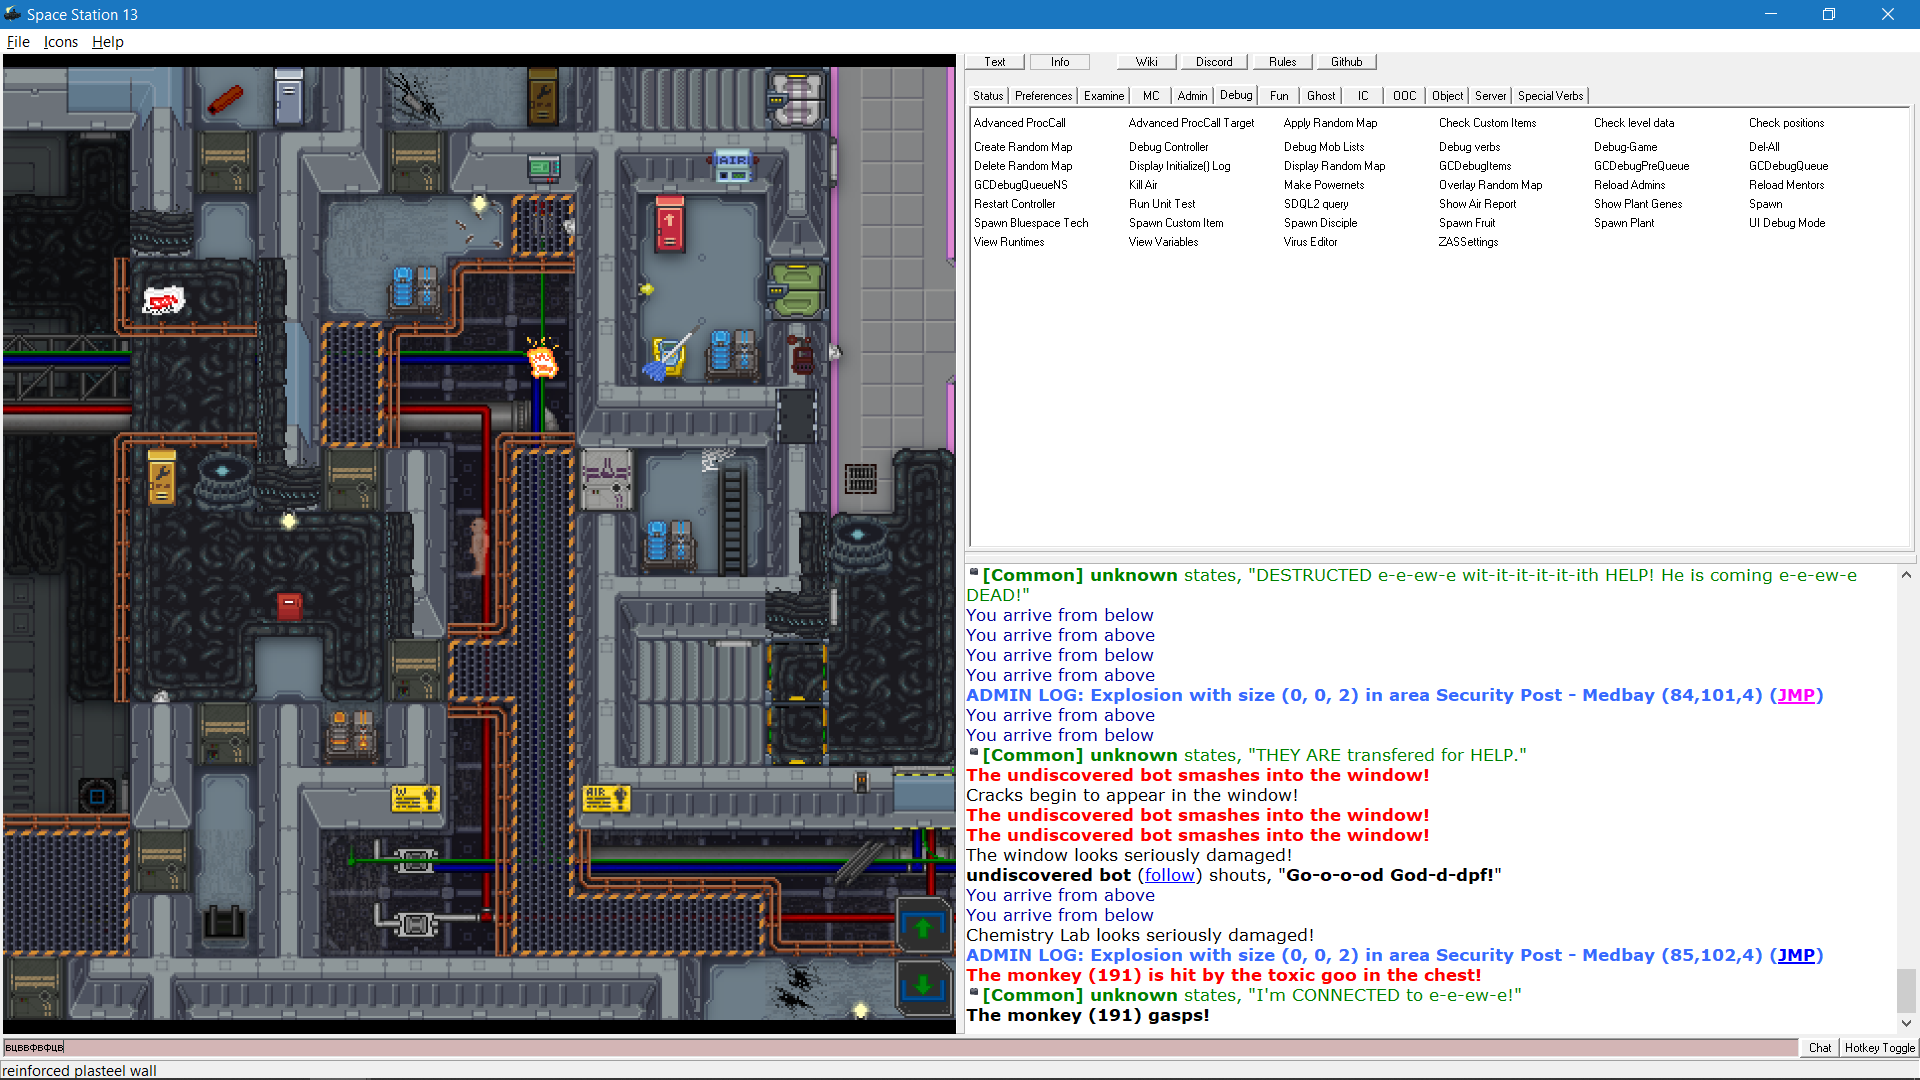Click the command input text field
This screenshot has width=1920, height=1080.
pos(900,1047)
